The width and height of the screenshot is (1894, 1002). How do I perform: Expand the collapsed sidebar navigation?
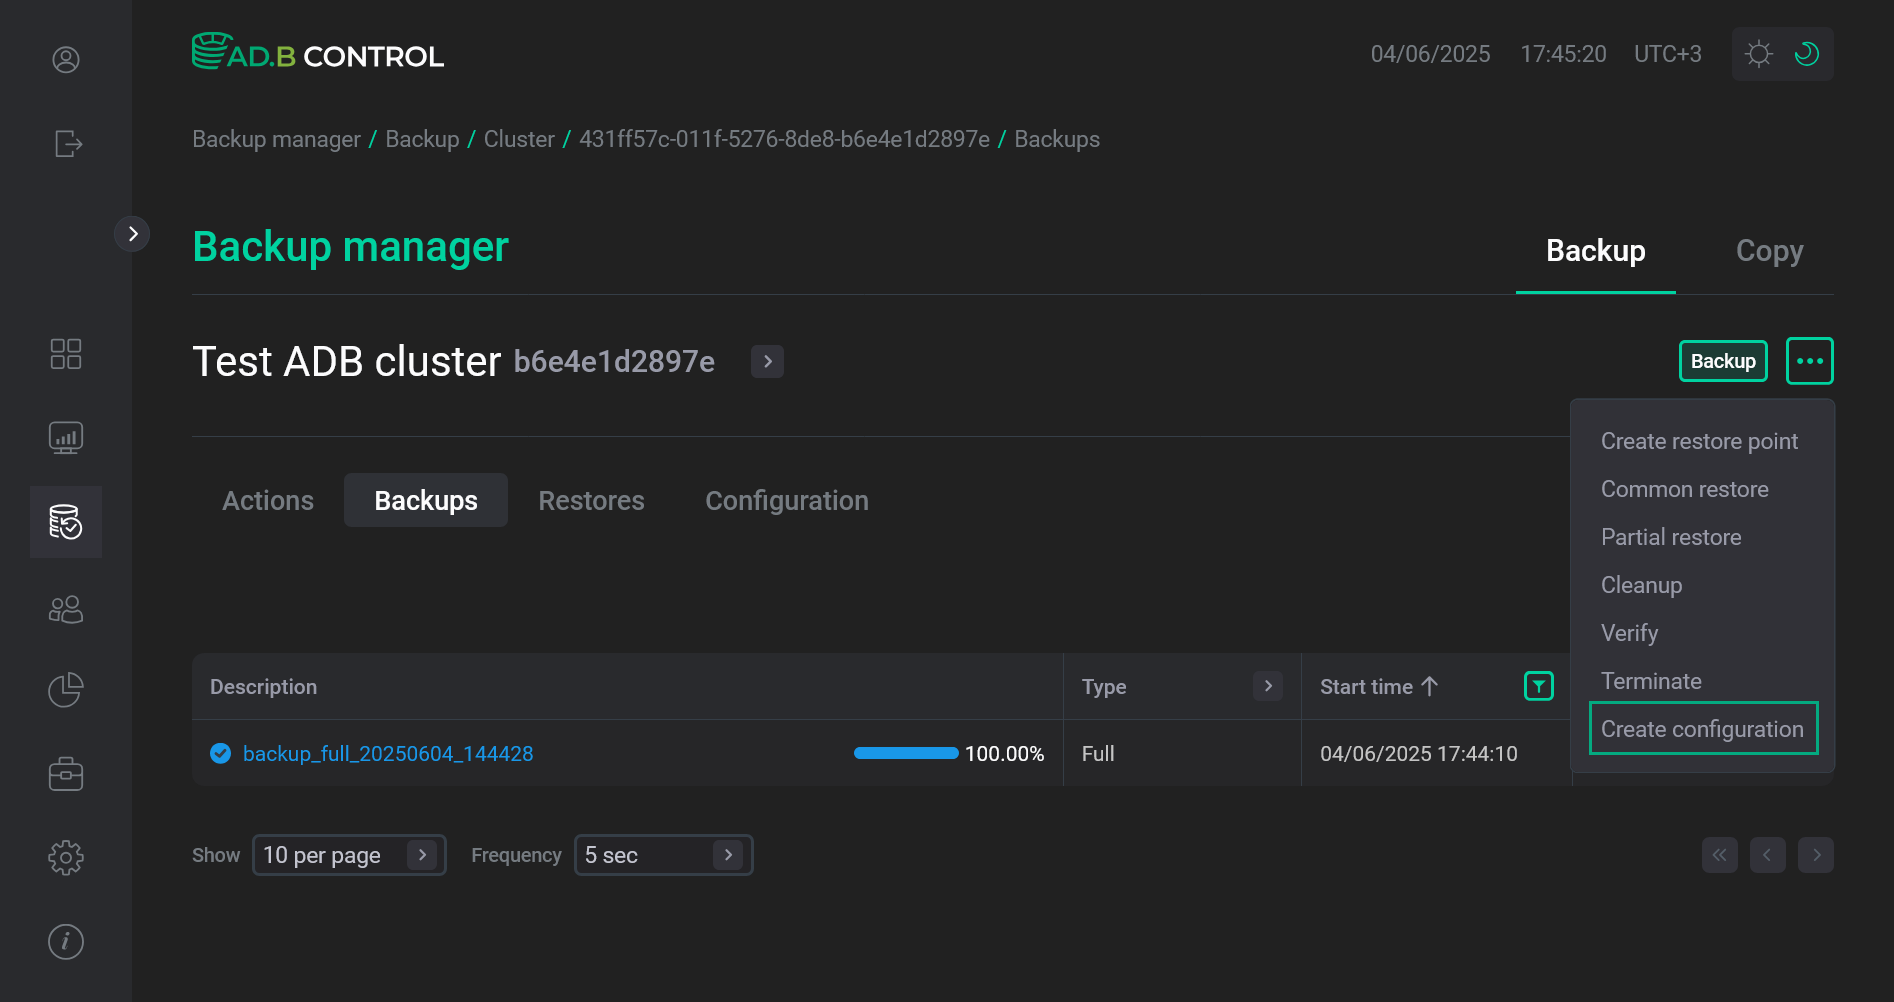coord(132,234)
